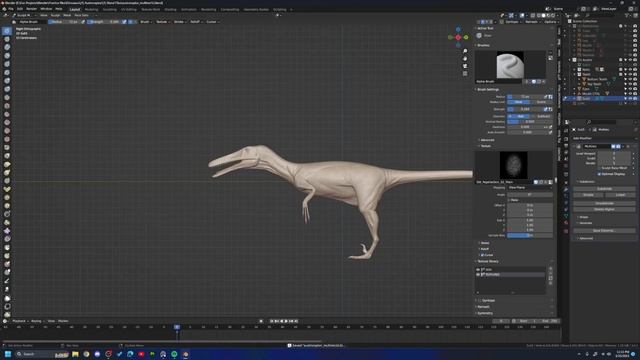Open Spotify from the taskbar
This screenshot has height=360, width=640.
pos(174,354)
